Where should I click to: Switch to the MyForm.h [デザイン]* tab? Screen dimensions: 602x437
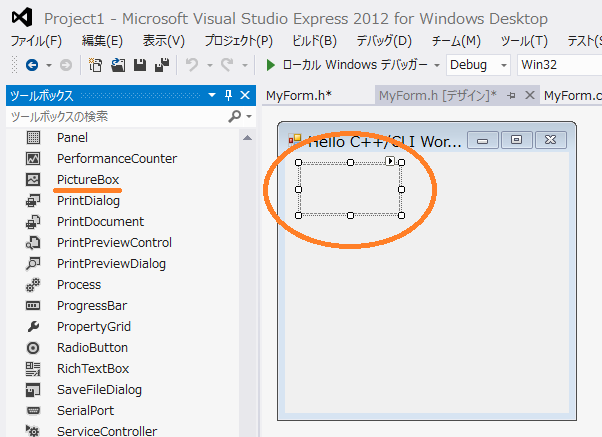tap(438, 95)
